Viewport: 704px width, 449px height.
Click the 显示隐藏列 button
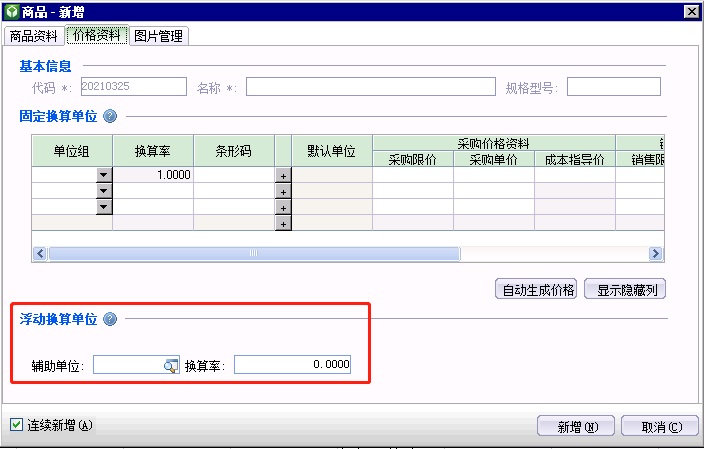coord(625,290)
